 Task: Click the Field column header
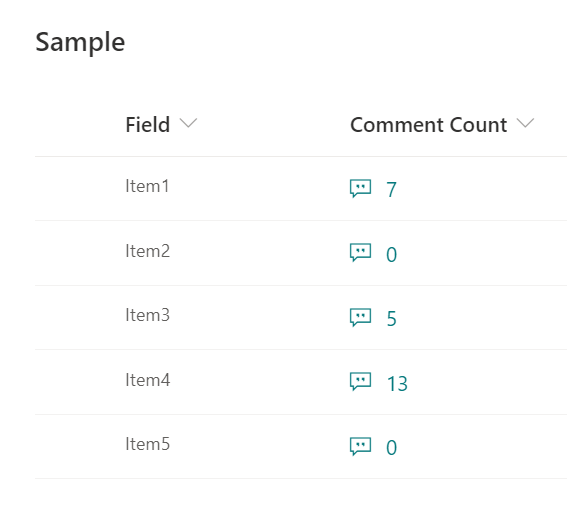click(x=148, y=125)
